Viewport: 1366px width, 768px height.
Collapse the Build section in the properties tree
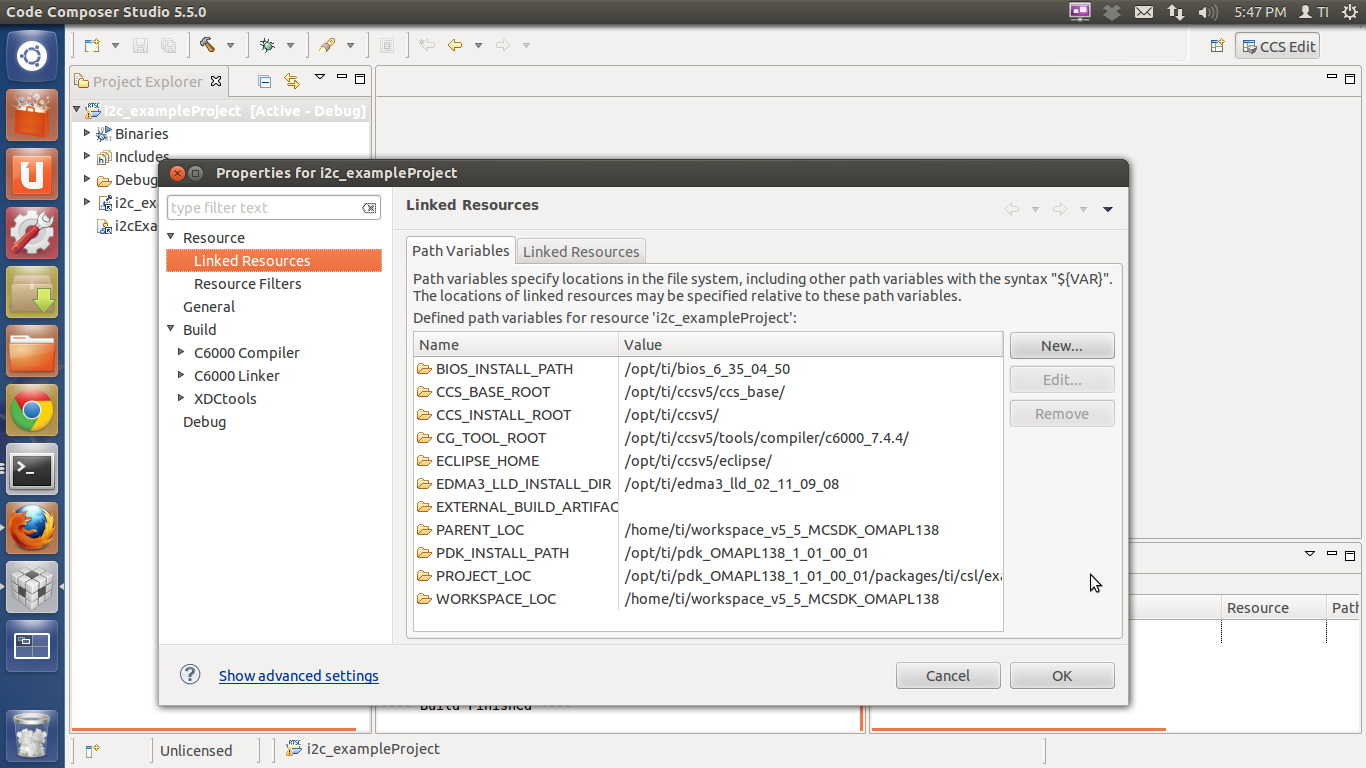coord(172,329)
